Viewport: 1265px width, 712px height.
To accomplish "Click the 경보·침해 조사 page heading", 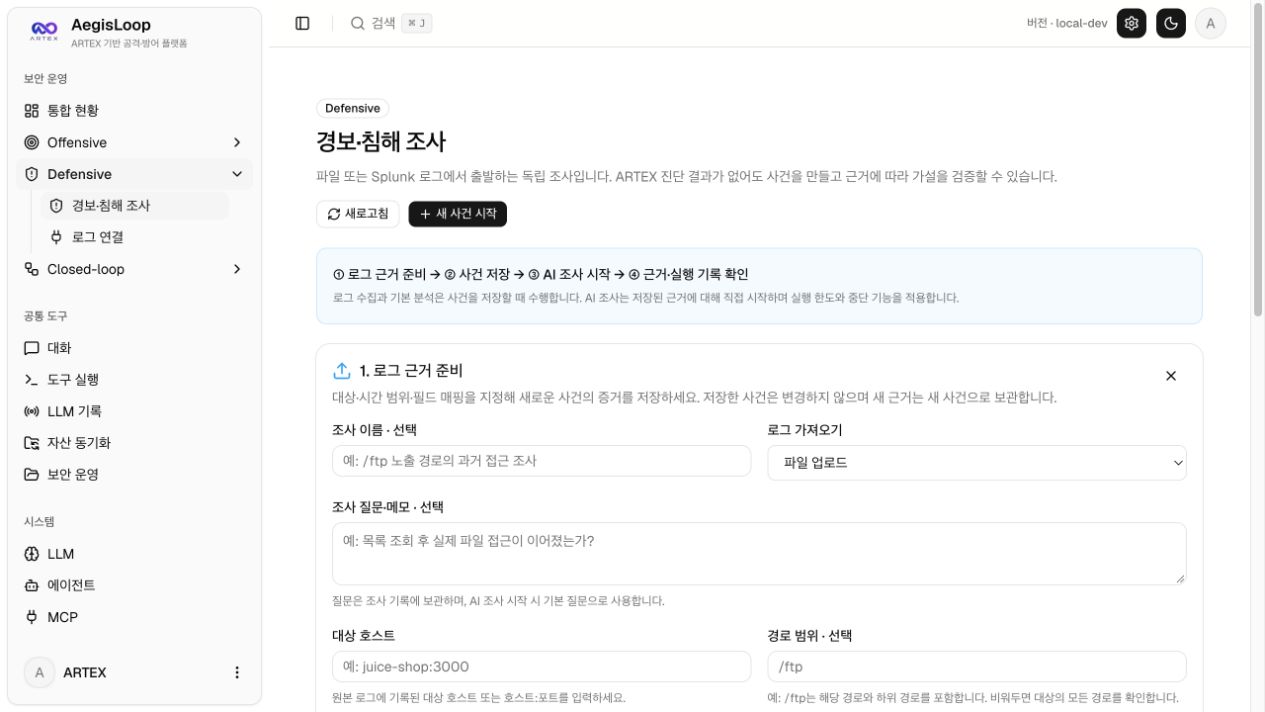I will point(381,141).
